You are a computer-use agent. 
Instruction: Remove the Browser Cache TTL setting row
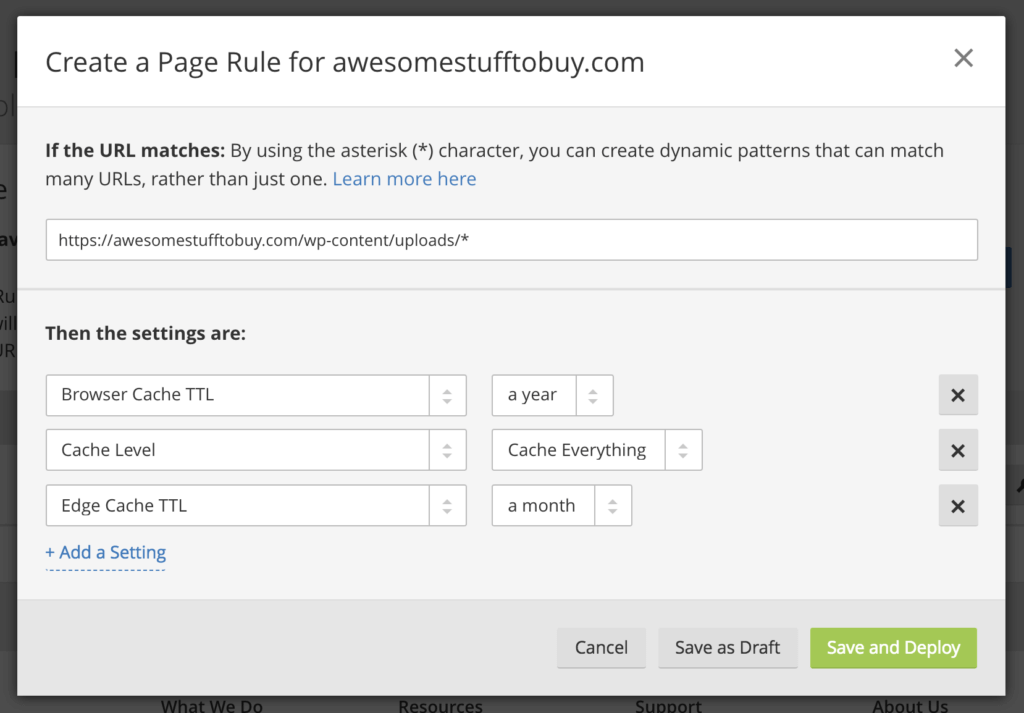pos(957,395)
